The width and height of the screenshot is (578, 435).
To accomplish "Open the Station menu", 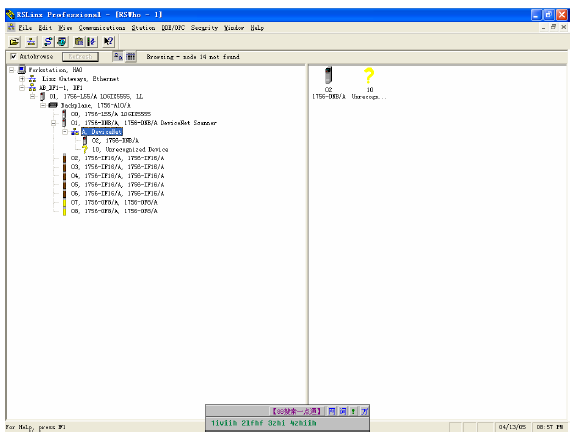I will click(x=143, y=28).
